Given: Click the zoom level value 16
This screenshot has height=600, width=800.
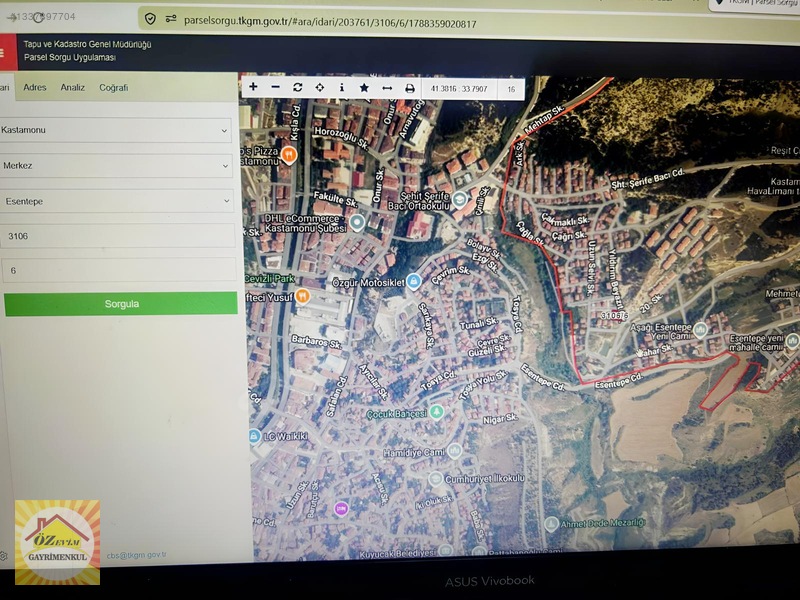Looking at the screenshot, I should (511, 89).
